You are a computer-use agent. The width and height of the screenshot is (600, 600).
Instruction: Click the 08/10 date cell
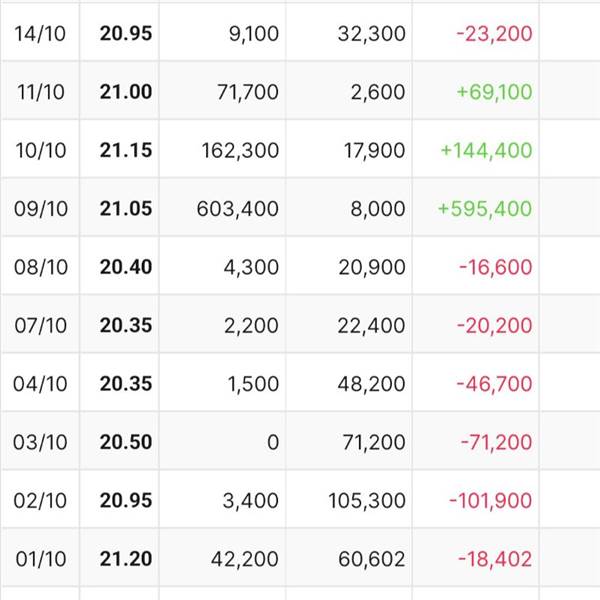click(x=41, y=267)
